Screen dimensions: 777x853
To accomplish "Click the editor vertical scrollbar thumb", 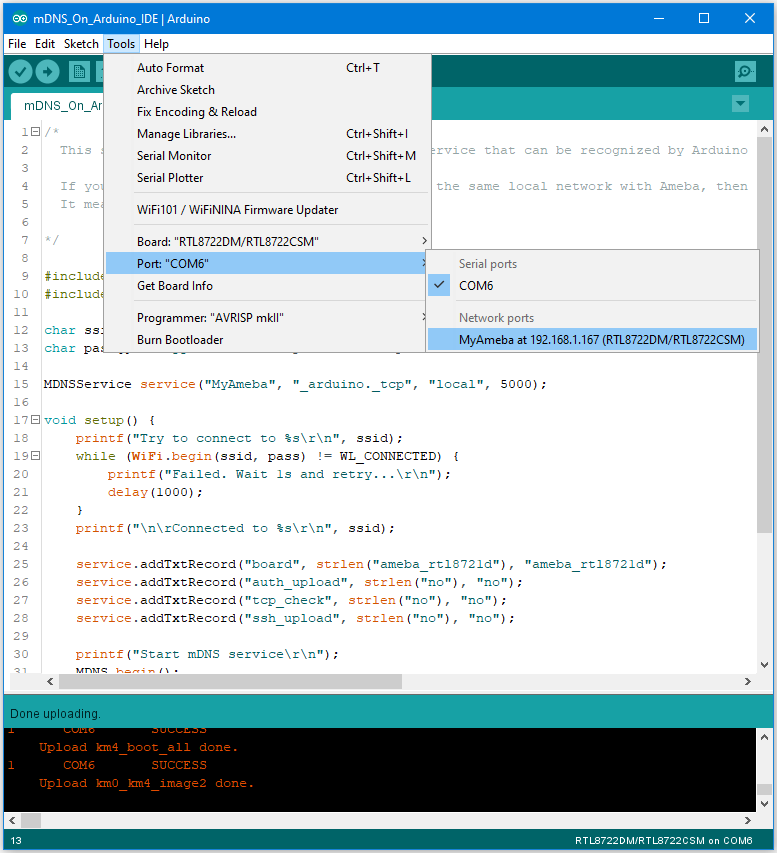I will click(764, 335).
